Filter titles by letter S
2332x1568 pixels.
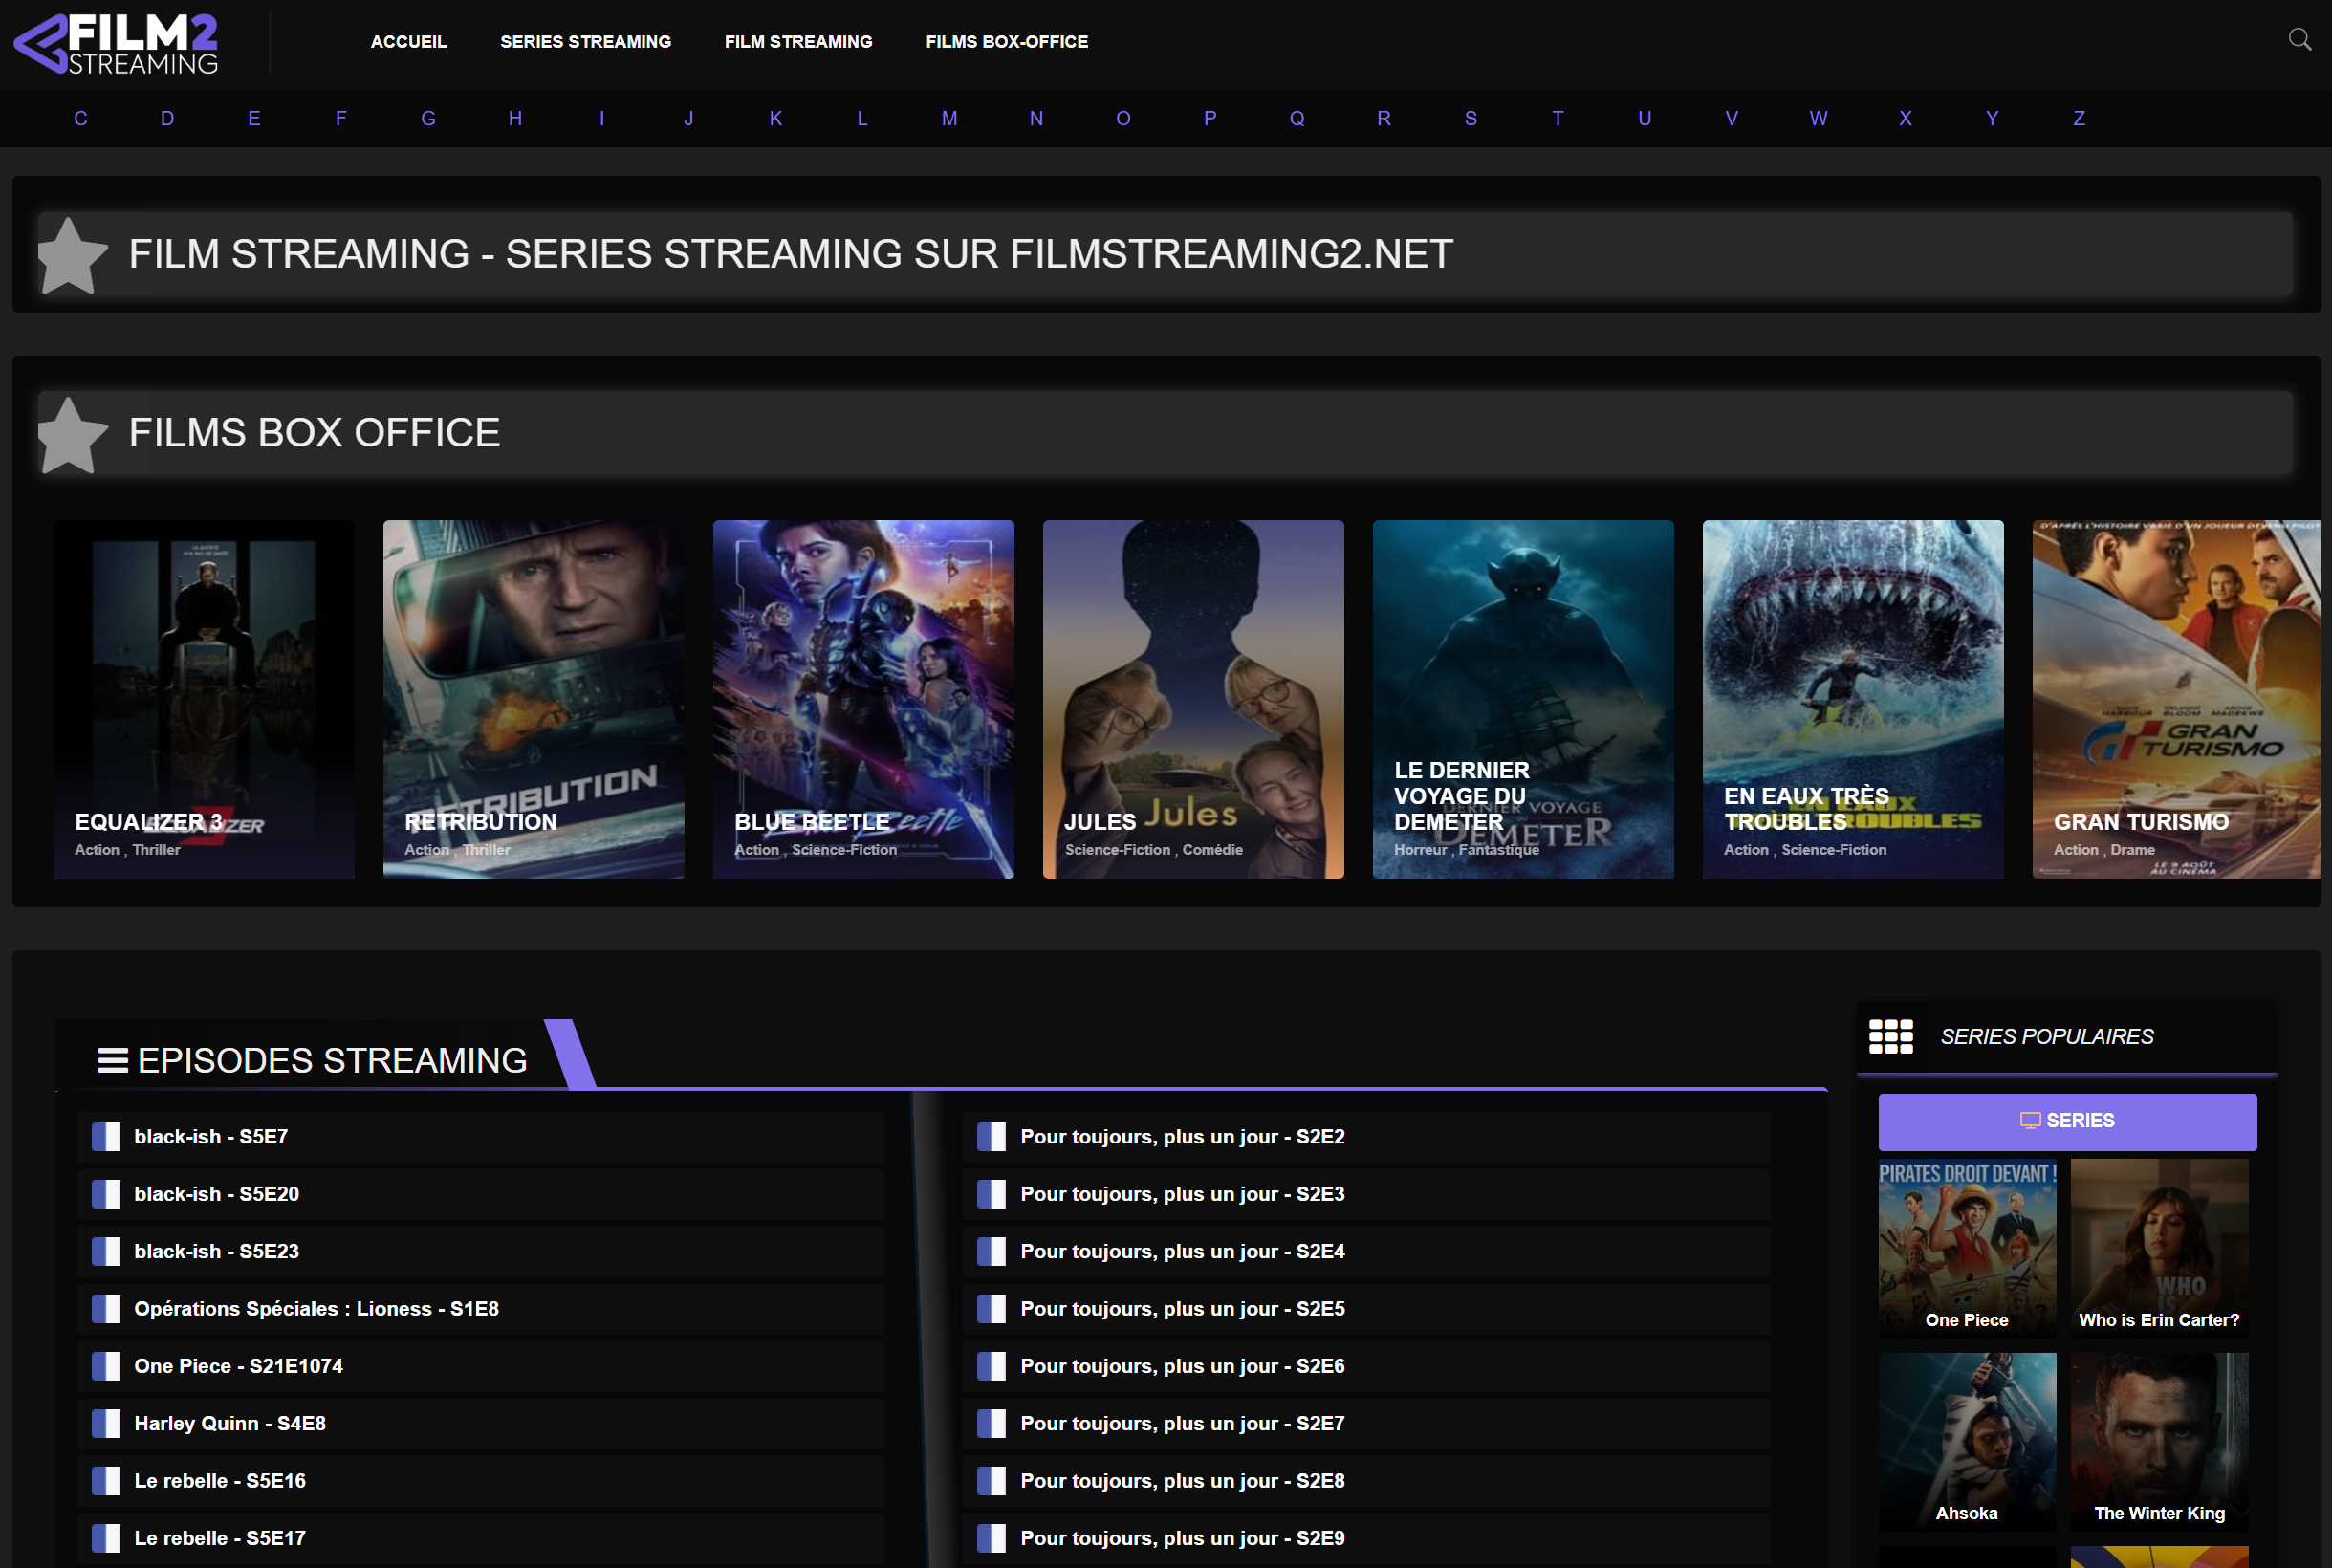point(1470,118)
